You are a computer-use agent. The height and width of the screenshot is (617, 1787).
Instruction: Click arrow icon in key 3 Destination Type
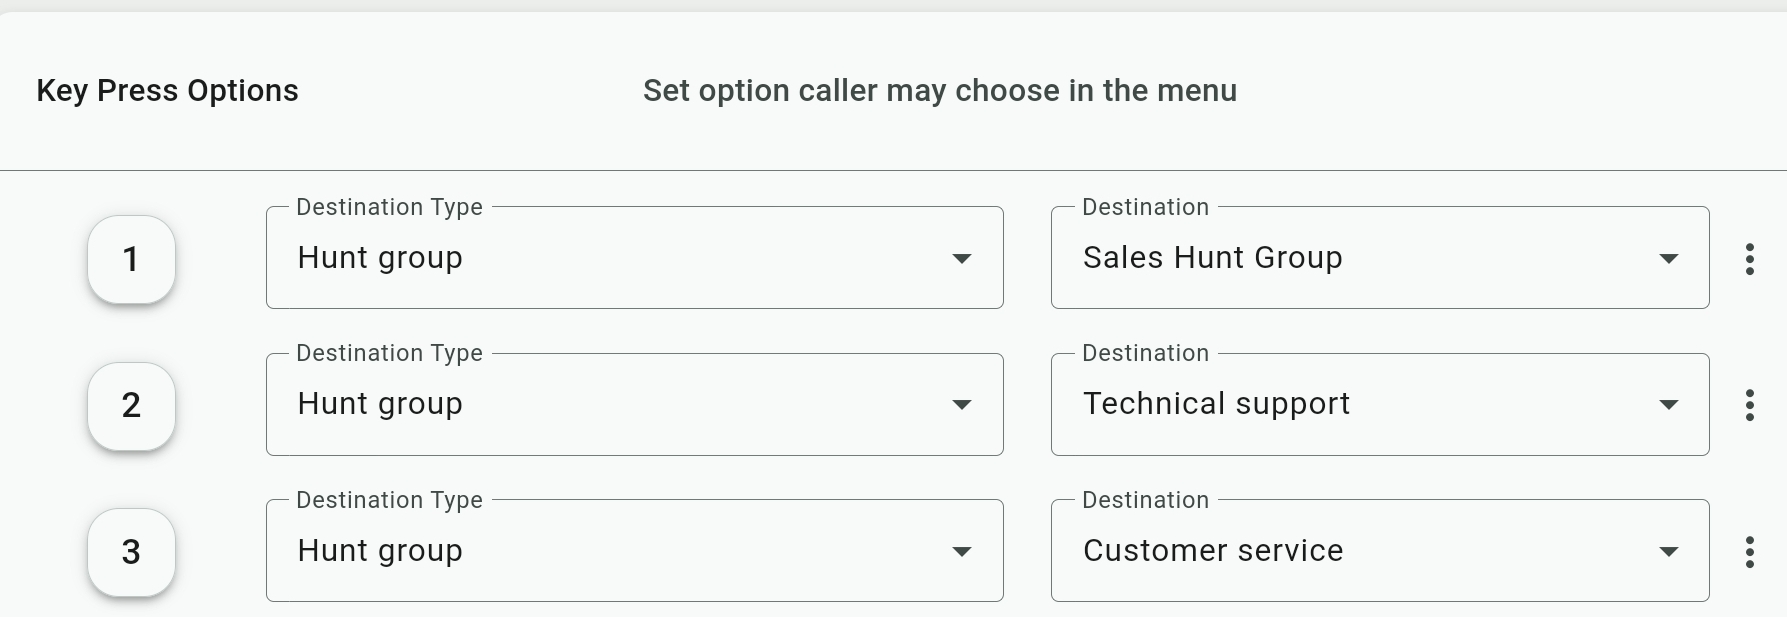(961, 552)
